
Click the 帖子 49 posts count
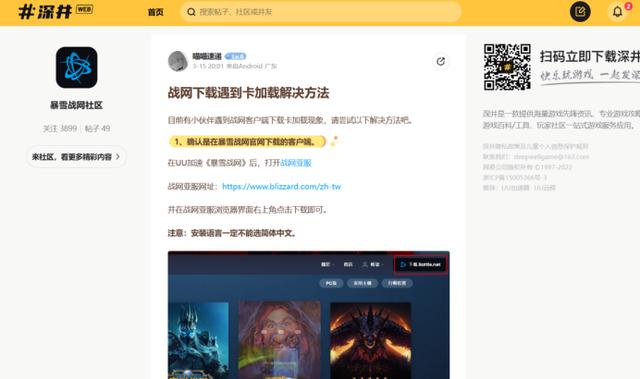pyautogui.click(x=98, y=129)
